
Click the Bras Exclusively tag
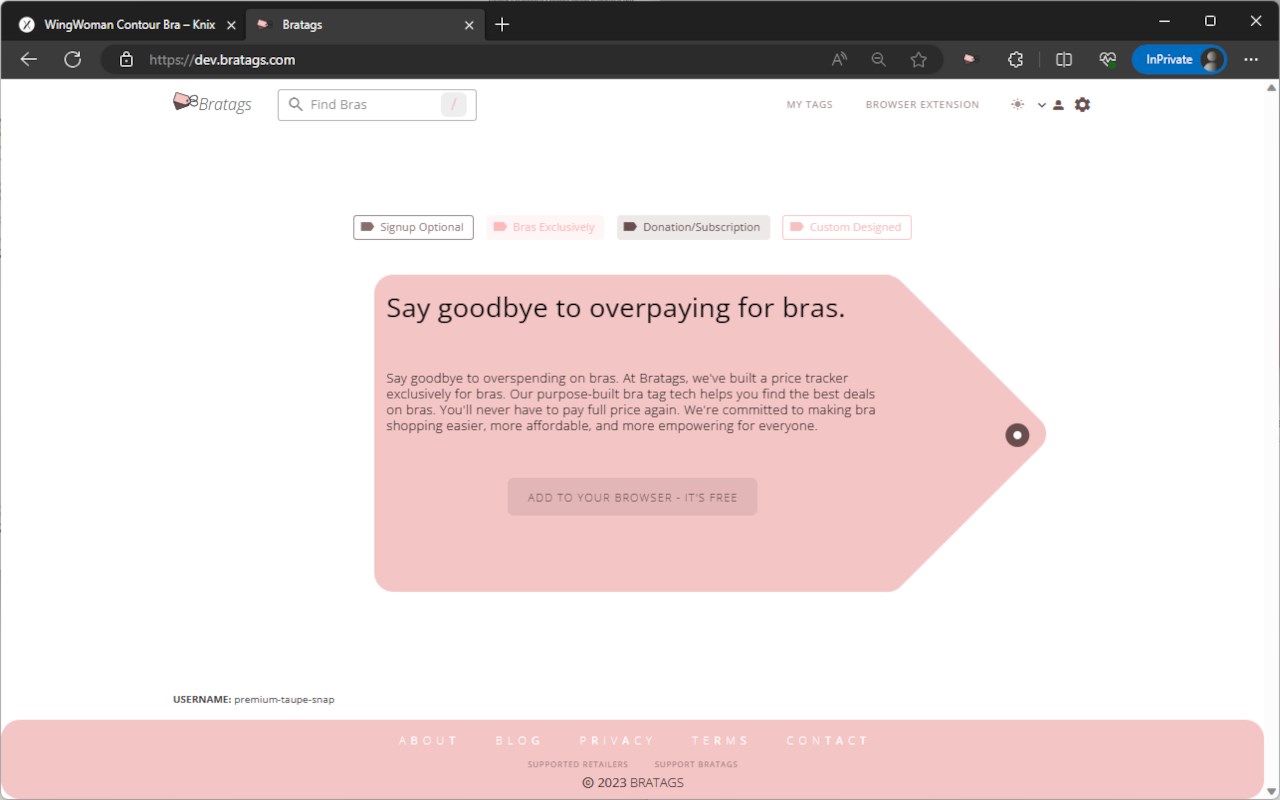[545, 227]
